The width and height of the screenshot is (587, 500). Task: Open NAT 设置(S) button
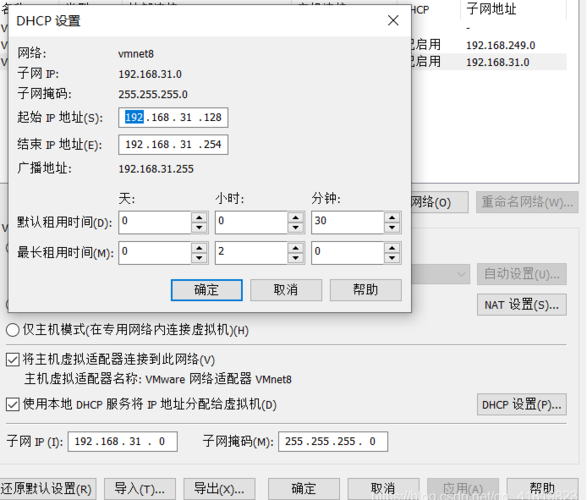tap(521, 305)
